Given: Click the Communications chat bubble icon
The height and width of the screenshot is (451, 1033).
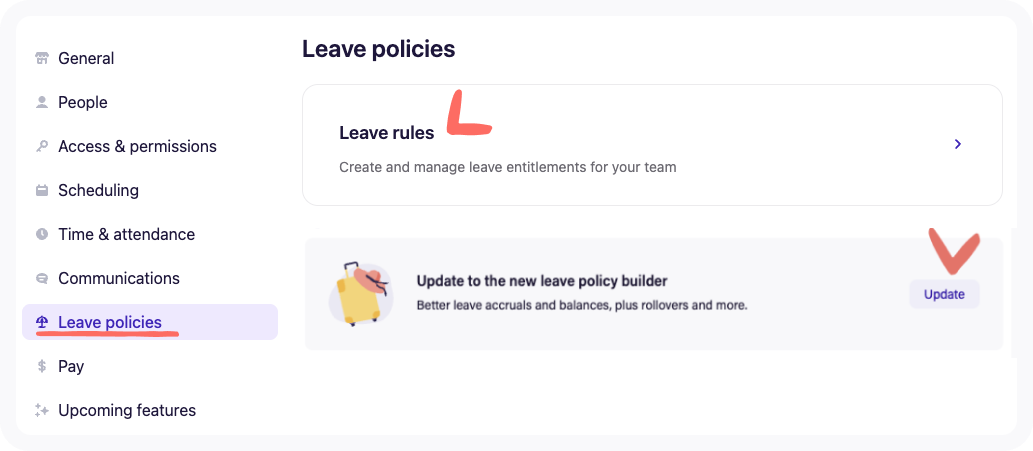Looking at the screenshot, I should coord(42,278).
